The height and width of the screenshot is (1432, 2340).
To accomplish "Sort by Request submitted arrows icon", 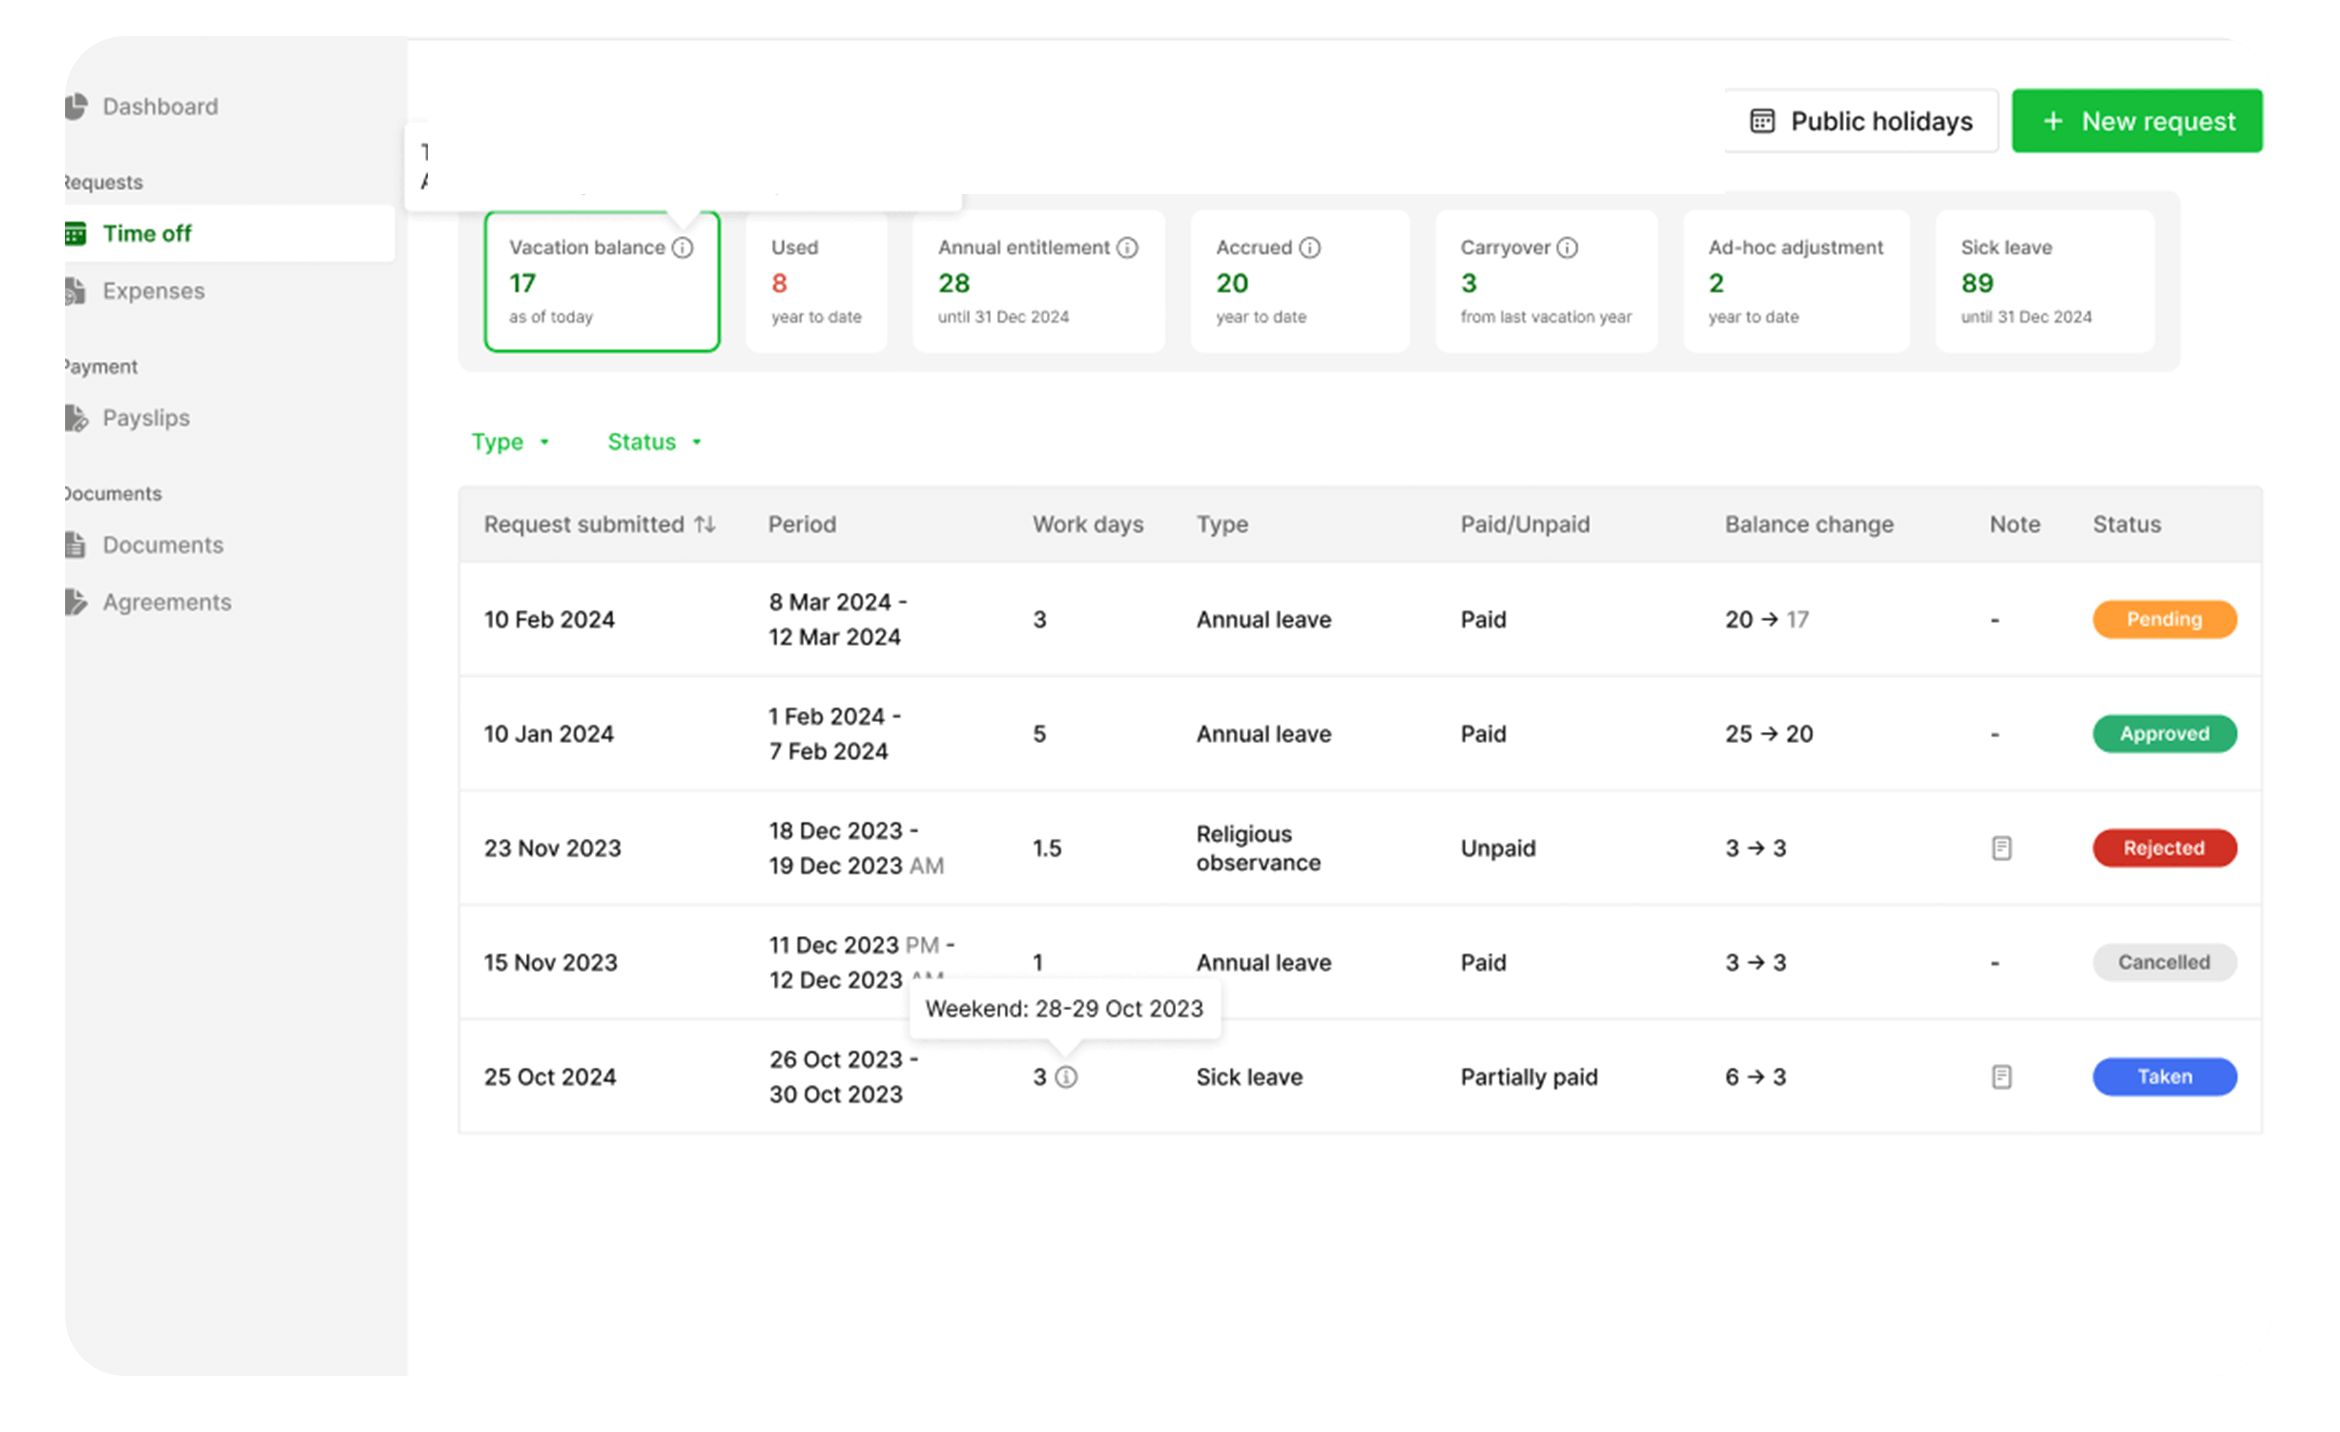I will coord(705,524).
